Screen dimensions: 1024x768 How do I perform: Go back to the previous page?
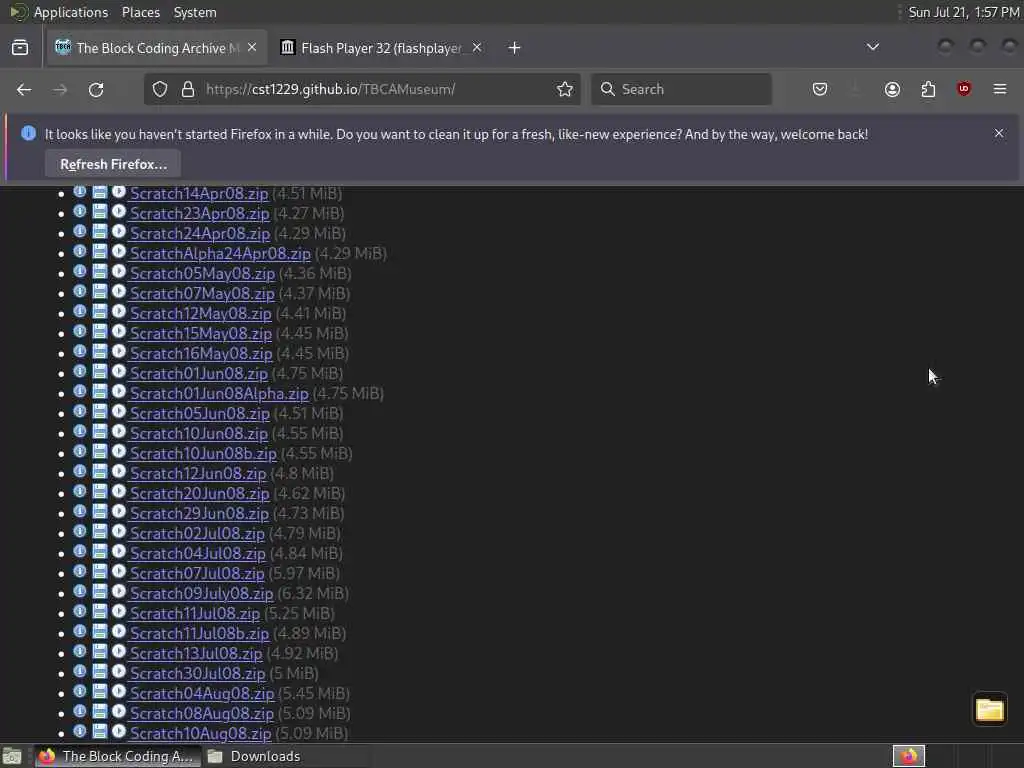(x=24, y=89)
